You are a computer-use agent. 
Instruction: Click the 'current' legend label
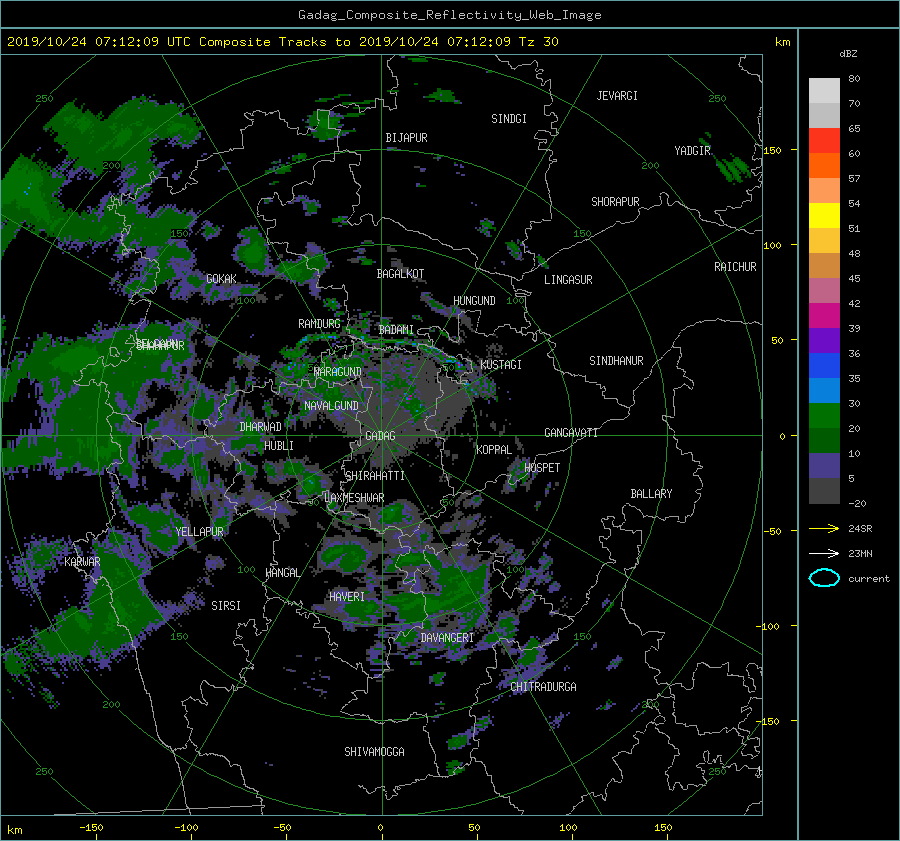869,579
